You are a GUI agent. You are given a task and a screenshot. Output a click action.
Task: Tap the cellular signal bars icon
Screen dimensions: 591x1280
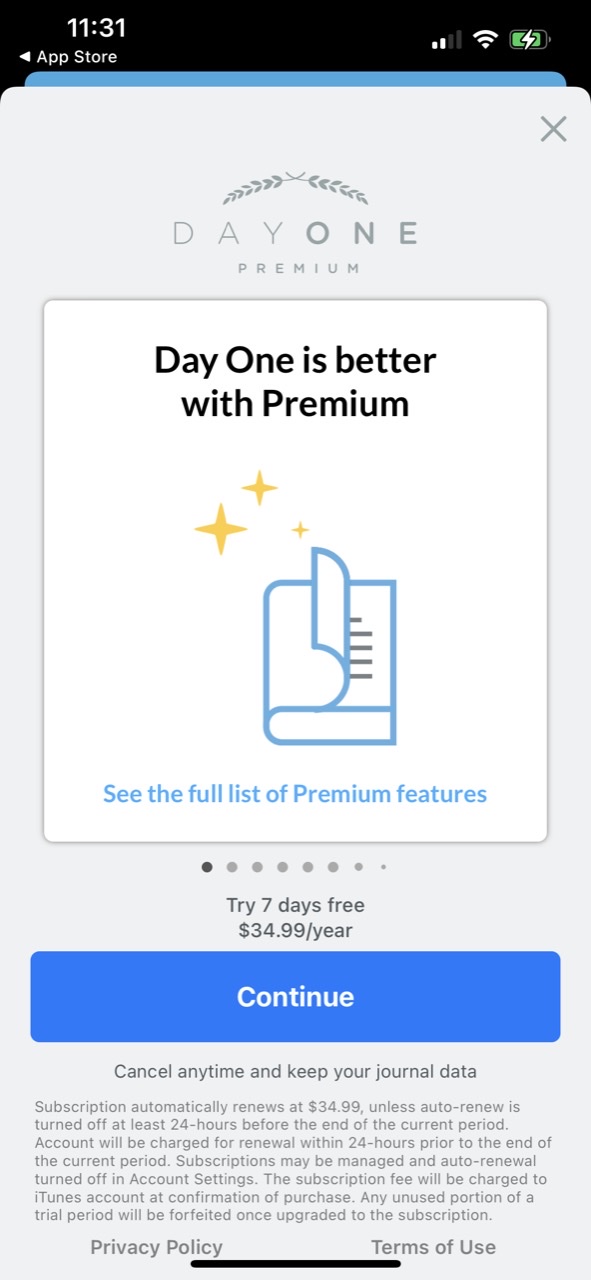pos(446,40)
